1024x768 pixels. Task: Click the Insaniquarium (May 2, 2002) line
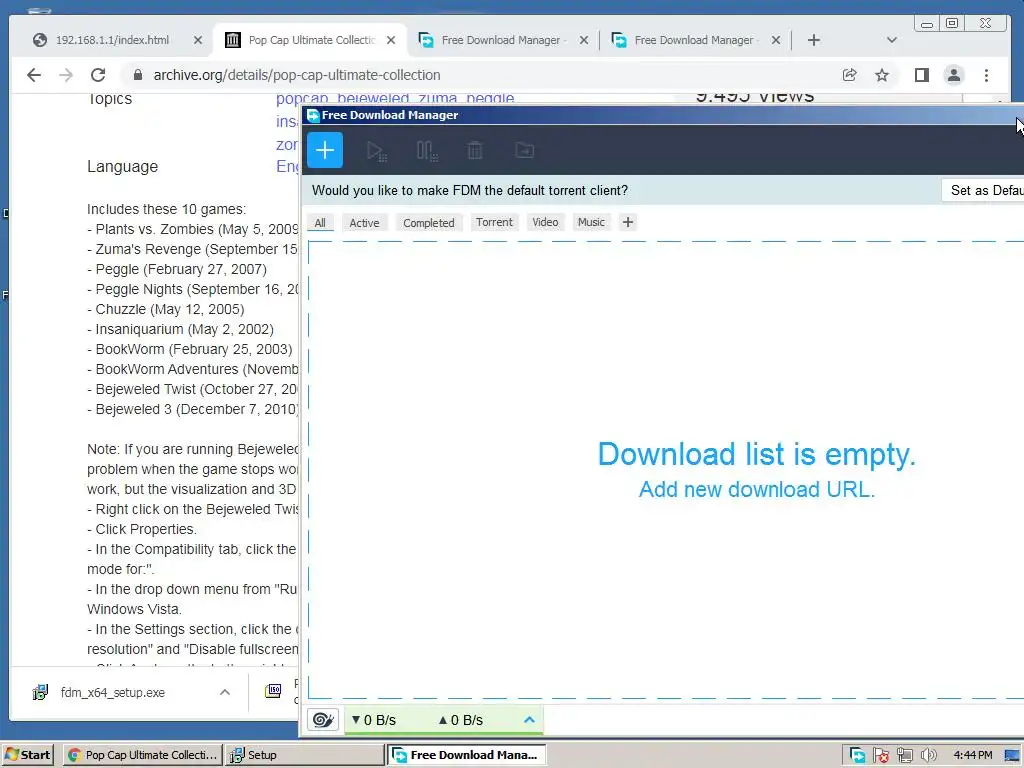click(180, 329)
